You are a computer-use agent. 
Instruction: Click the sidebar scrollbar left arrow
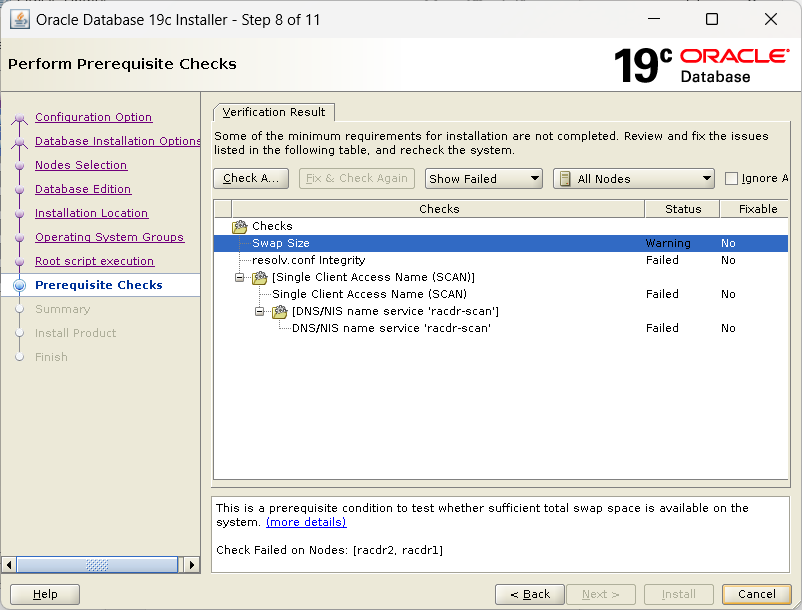point(9,565)
